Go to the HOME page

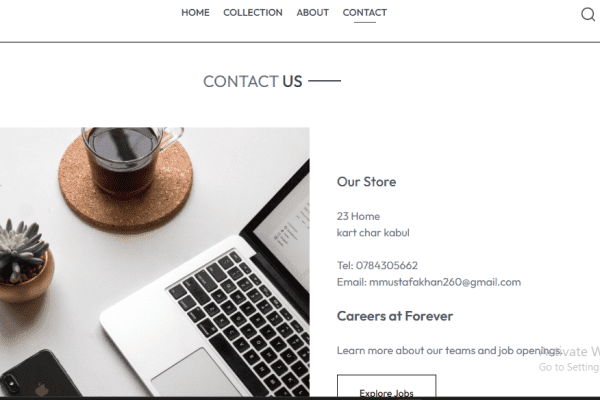tap(196, 13)
